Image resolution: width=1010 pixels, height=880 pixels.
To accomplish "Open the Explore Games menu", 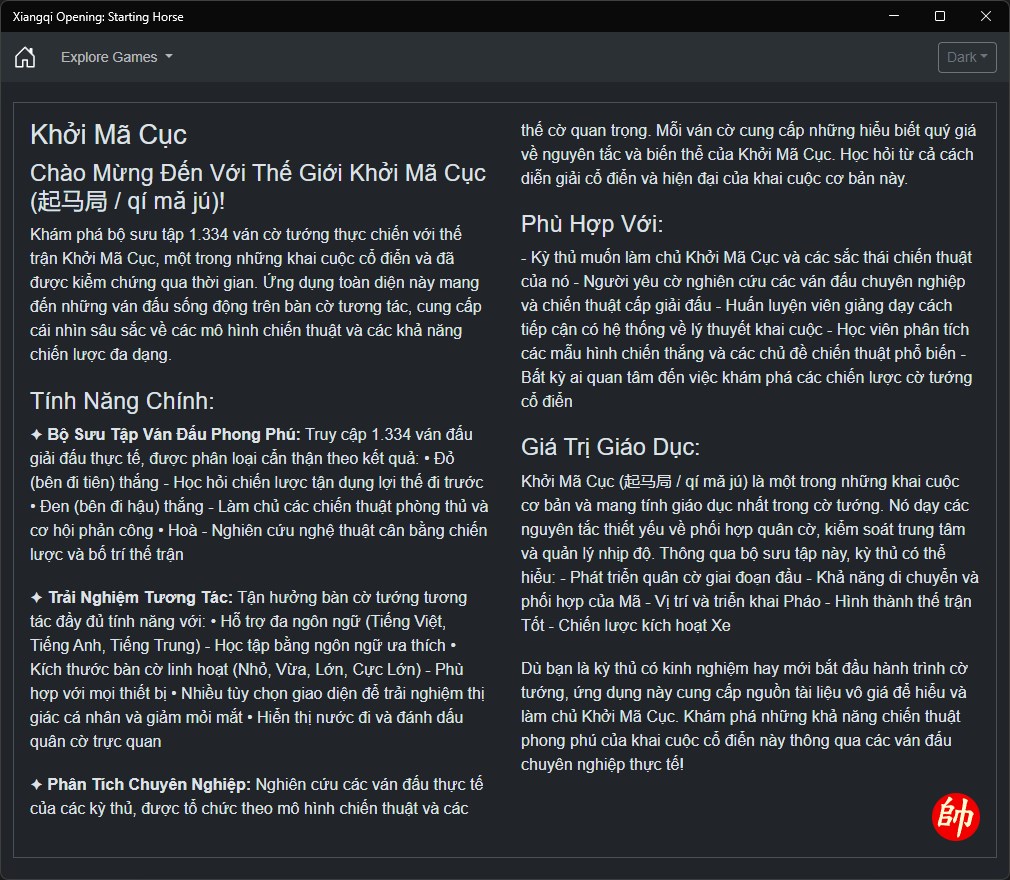I will click(x=117, y=57).
